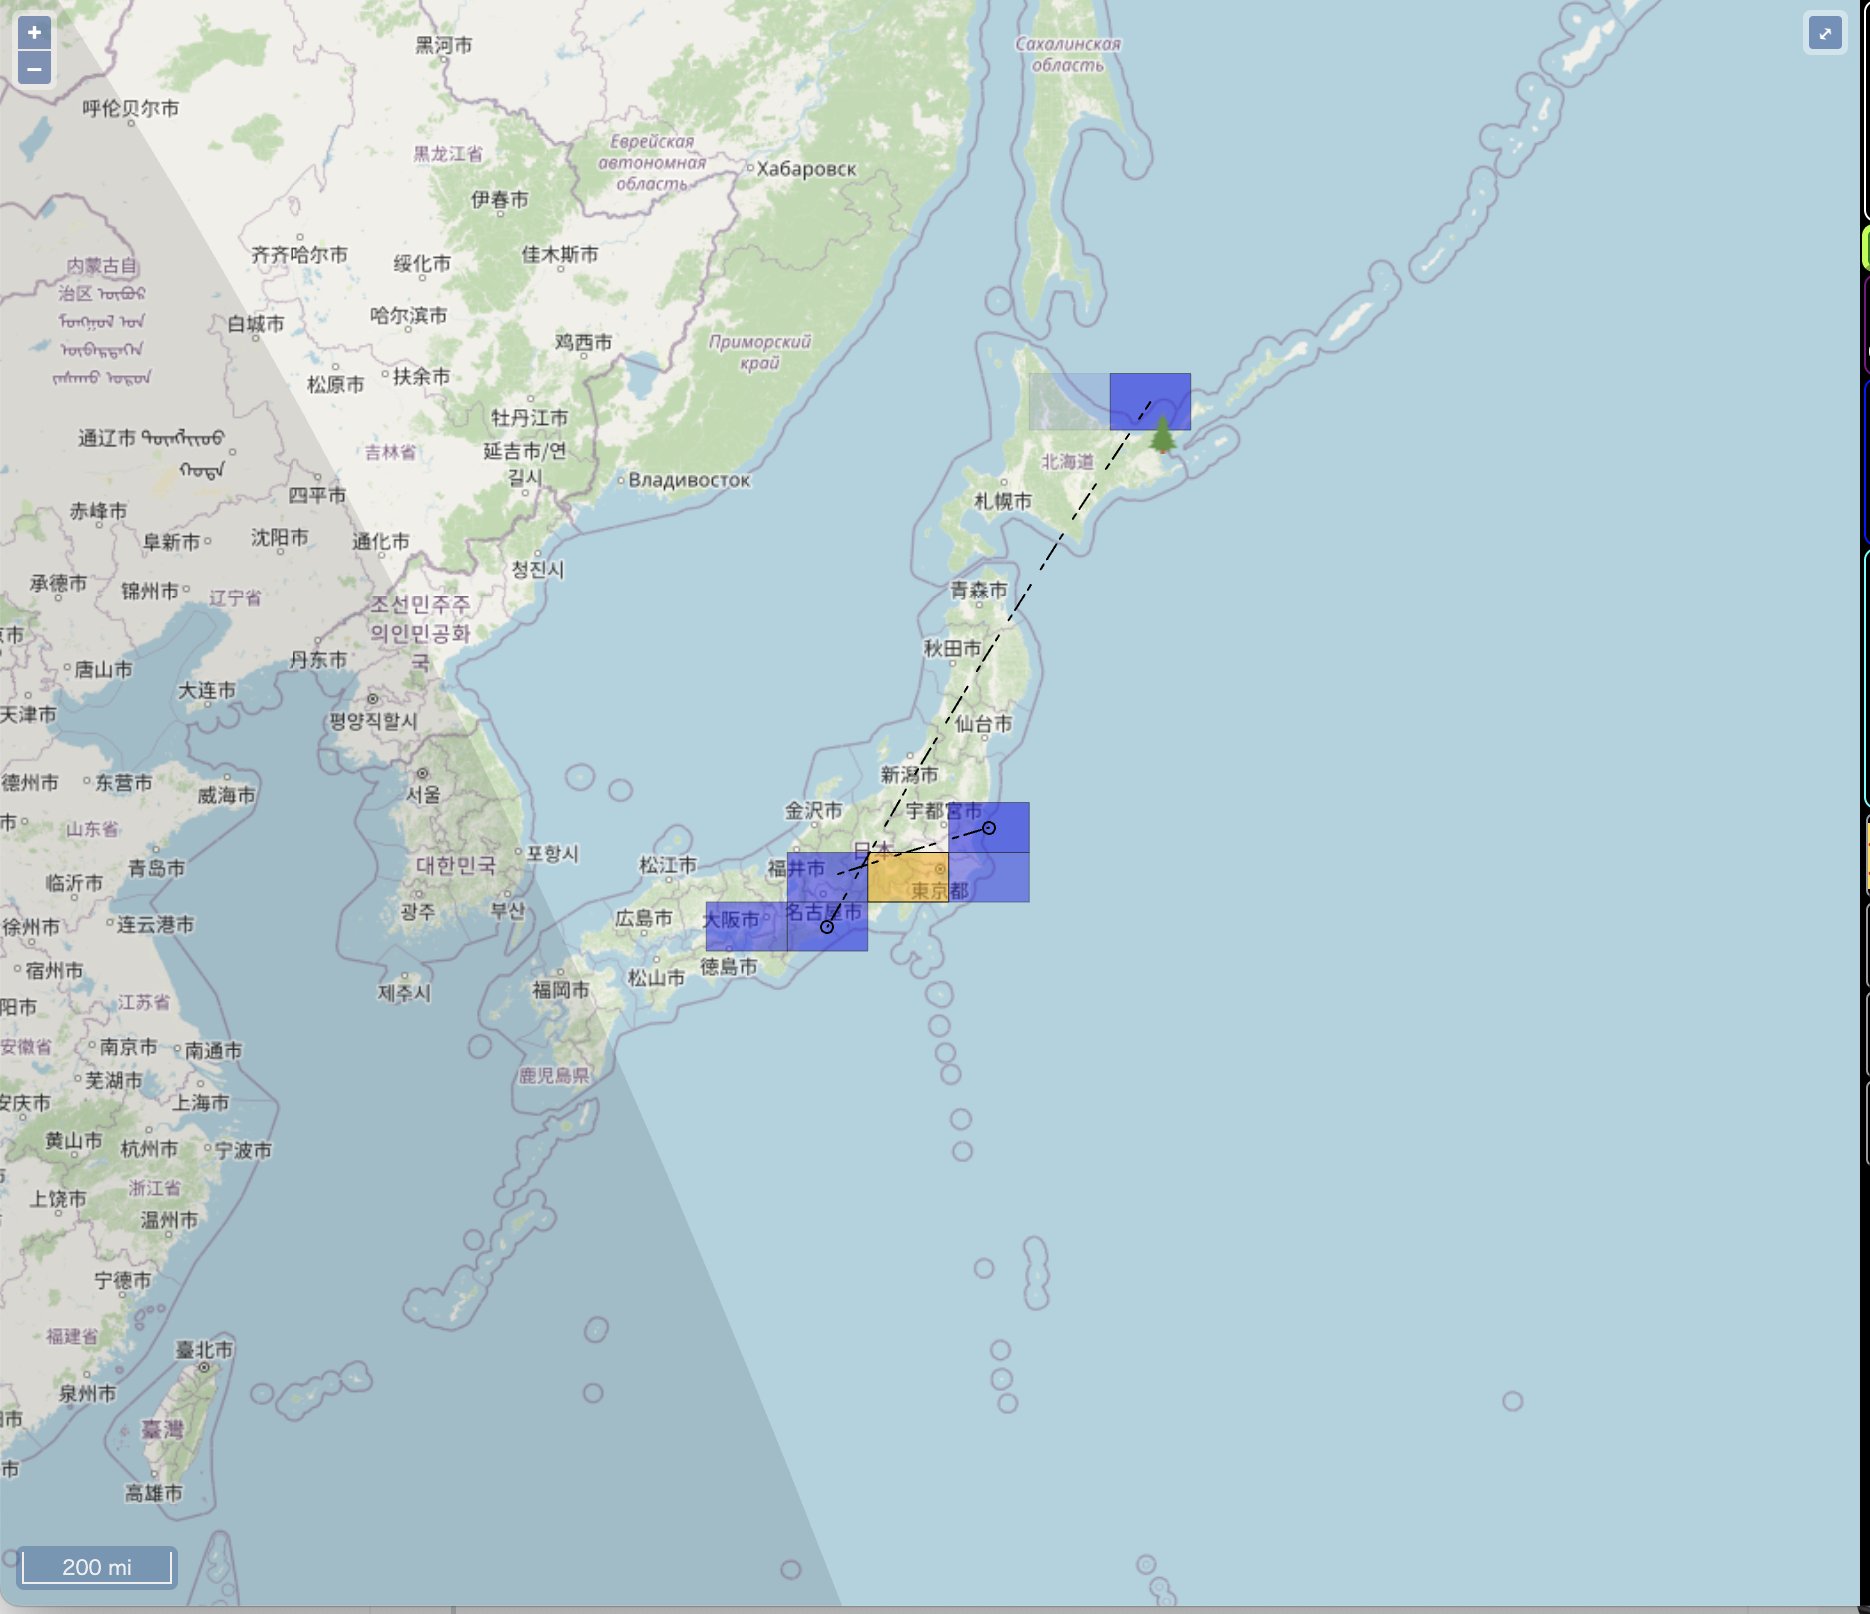1870x1614 pixels.
Task: Click the zoom out (−) control
Action: [x=34, y=68]
